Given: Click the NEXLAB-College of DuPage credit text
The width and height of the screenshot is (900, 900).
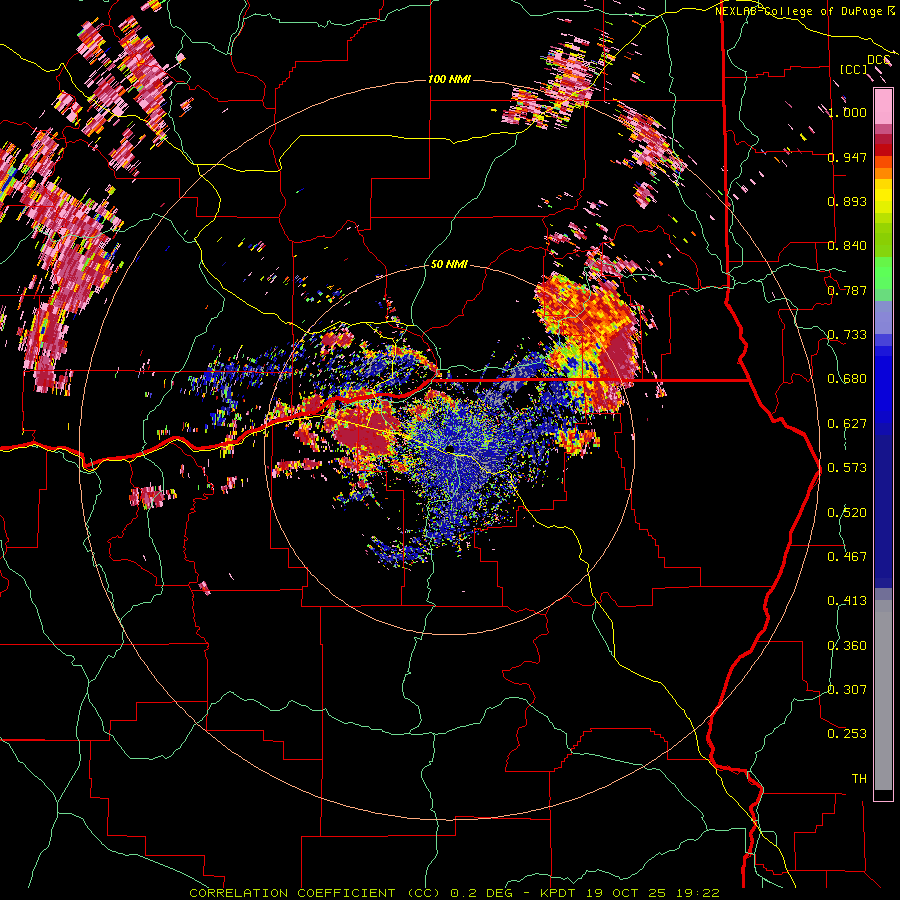Looking at the screenshot, I should pyautogui.click(x=798, y=11).
